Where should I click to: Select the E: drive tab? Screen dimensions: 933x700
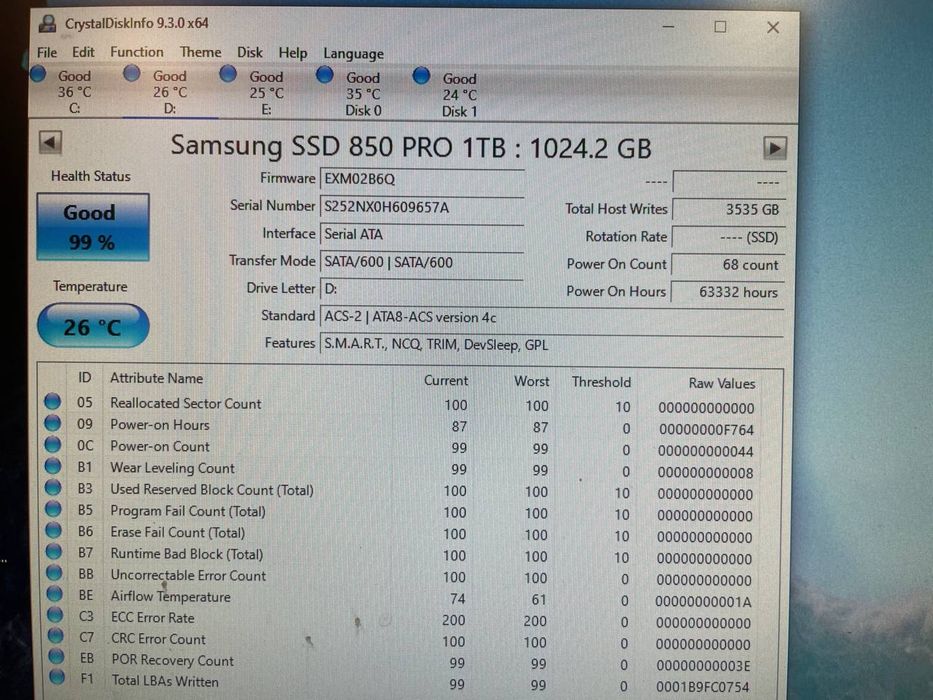click(x=267, y=93)
